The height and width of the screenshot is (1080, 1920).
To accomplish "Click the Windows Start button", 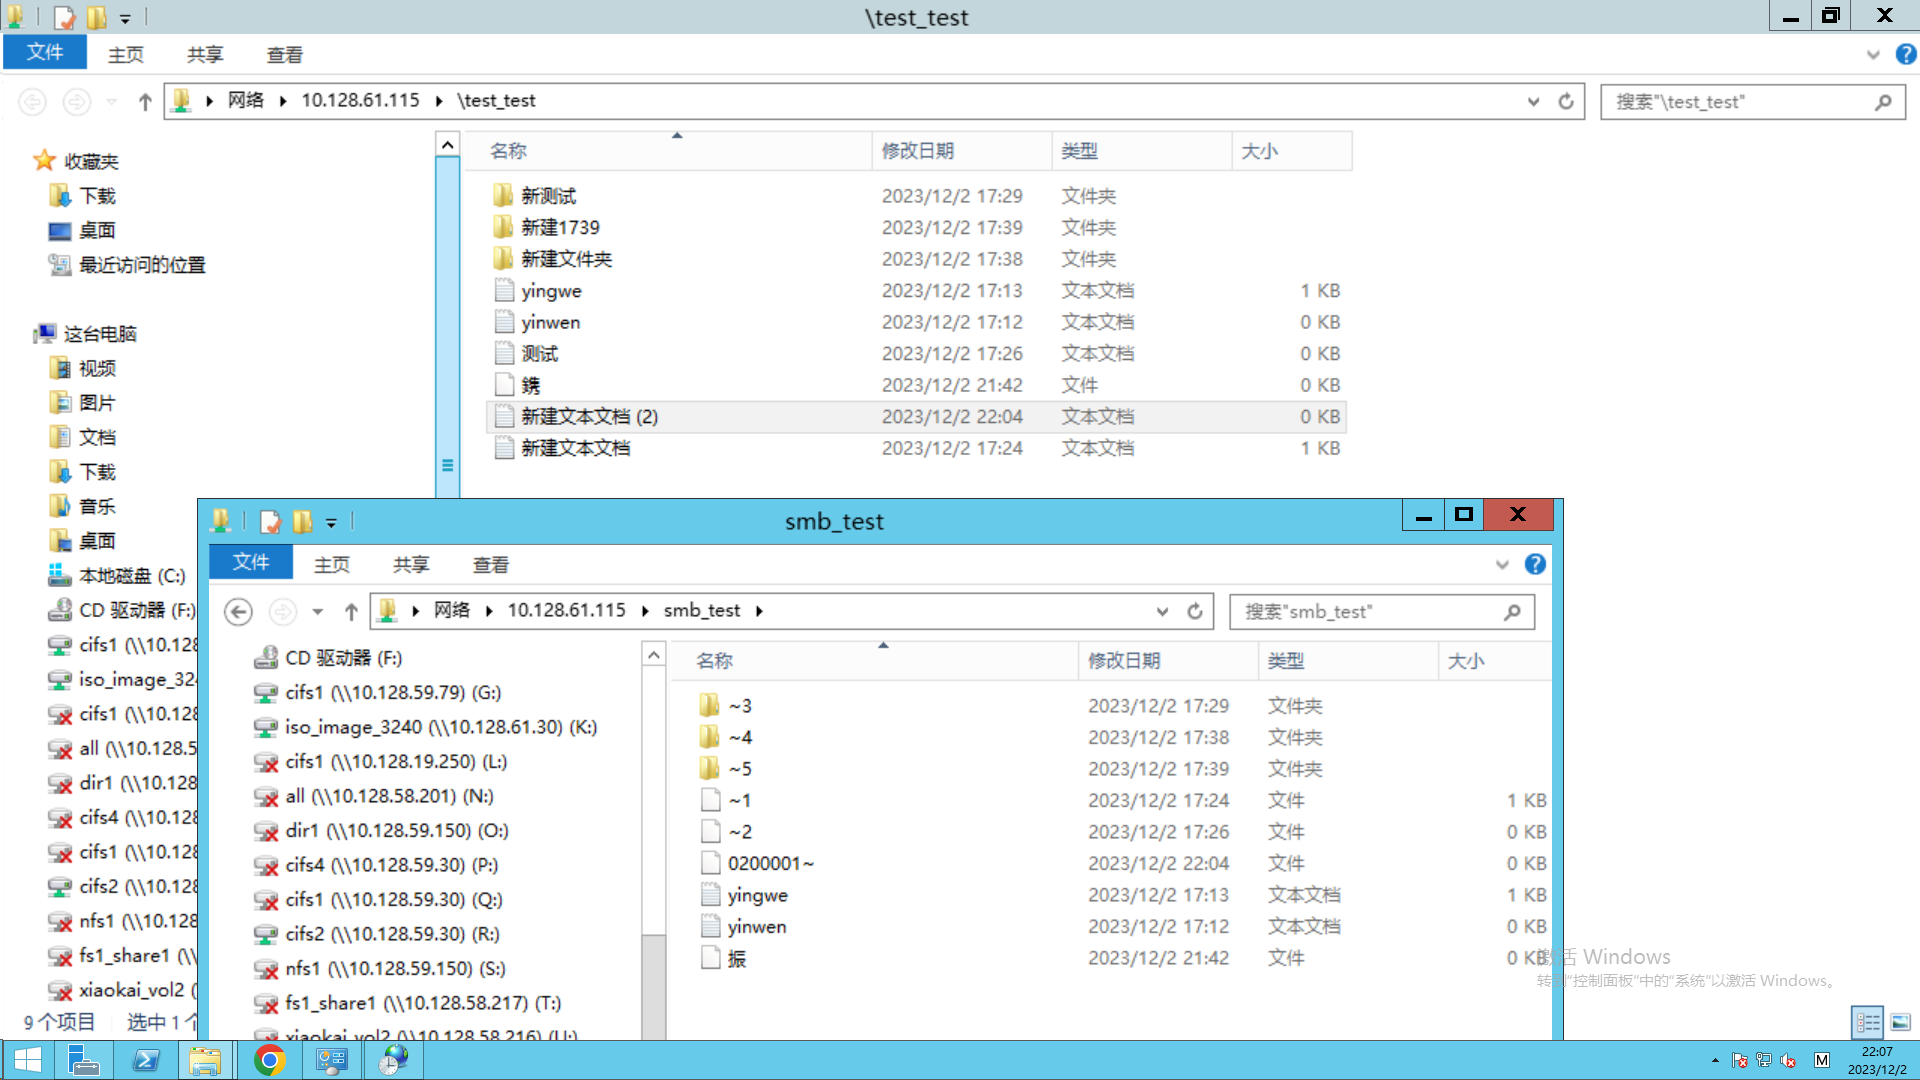I will point(28,1060).
